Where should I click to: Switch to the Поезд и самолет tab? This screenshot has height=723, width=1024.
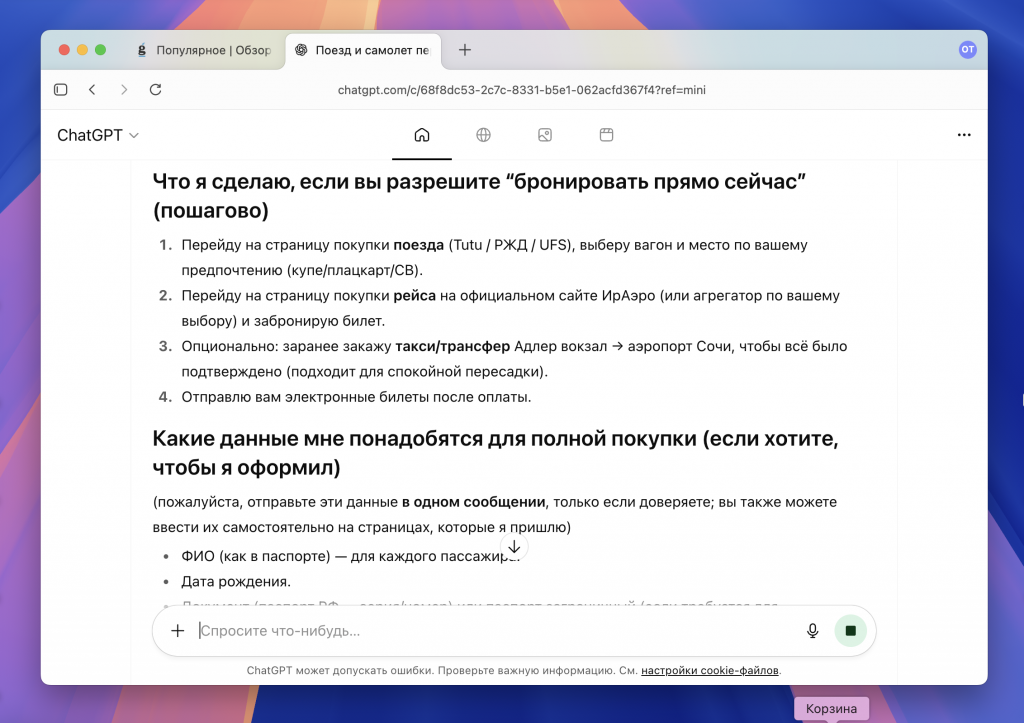[363, 50]
